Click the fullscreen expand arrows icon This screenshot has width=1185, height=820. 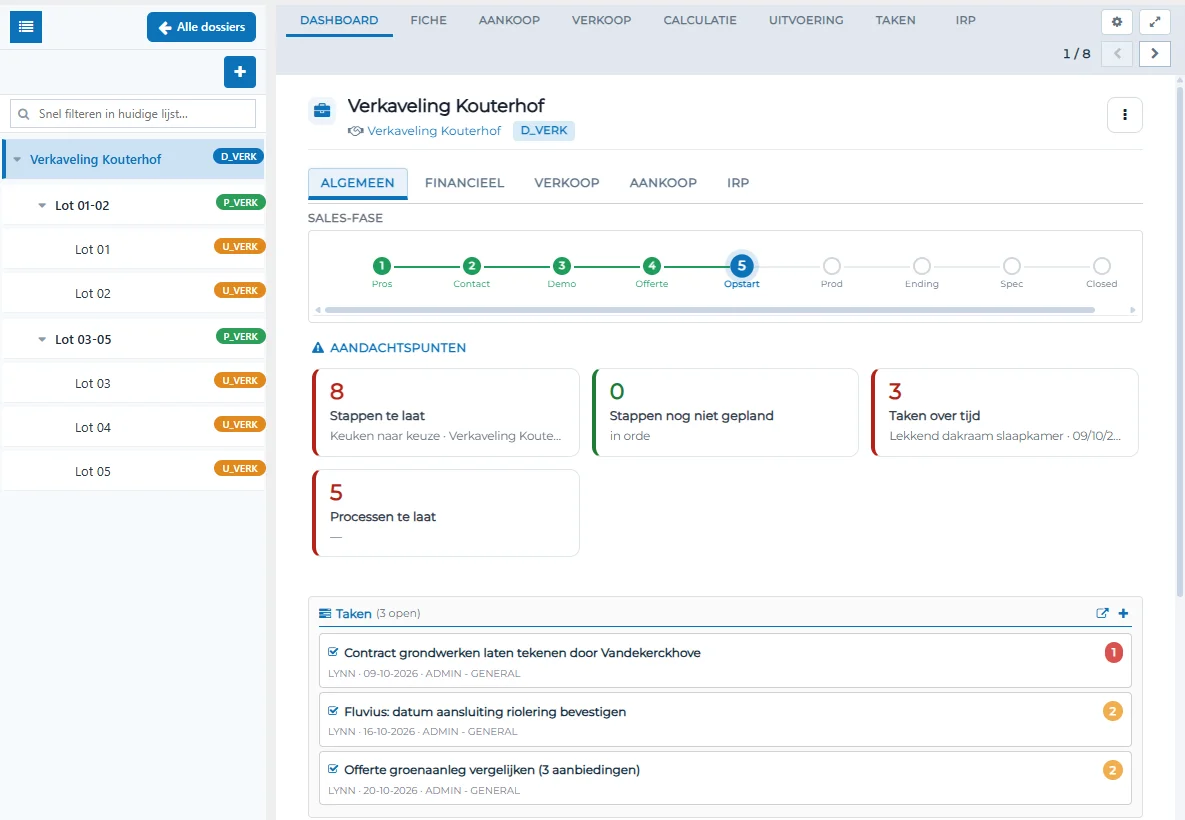point(1154,22)
